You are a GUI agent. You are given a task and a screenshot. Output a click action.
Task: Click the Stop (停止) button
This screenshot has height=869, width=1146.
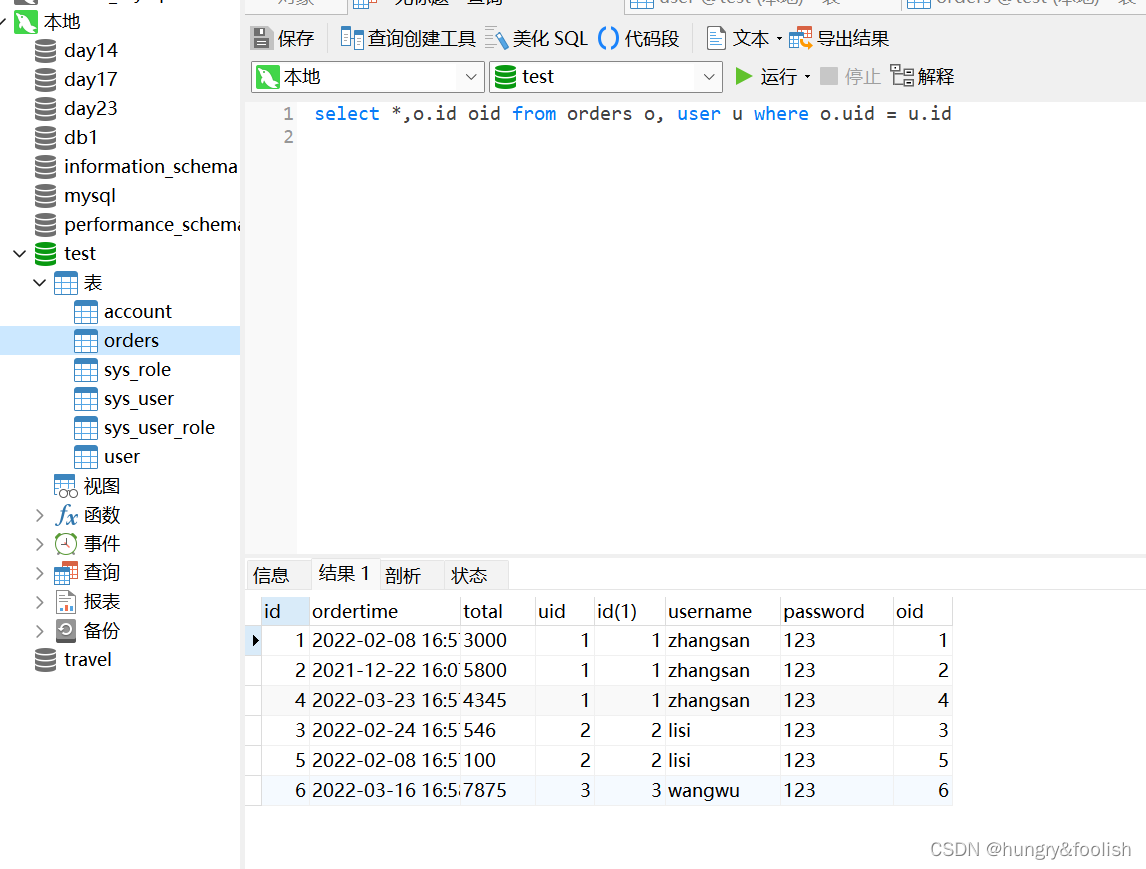coord(850,76)
